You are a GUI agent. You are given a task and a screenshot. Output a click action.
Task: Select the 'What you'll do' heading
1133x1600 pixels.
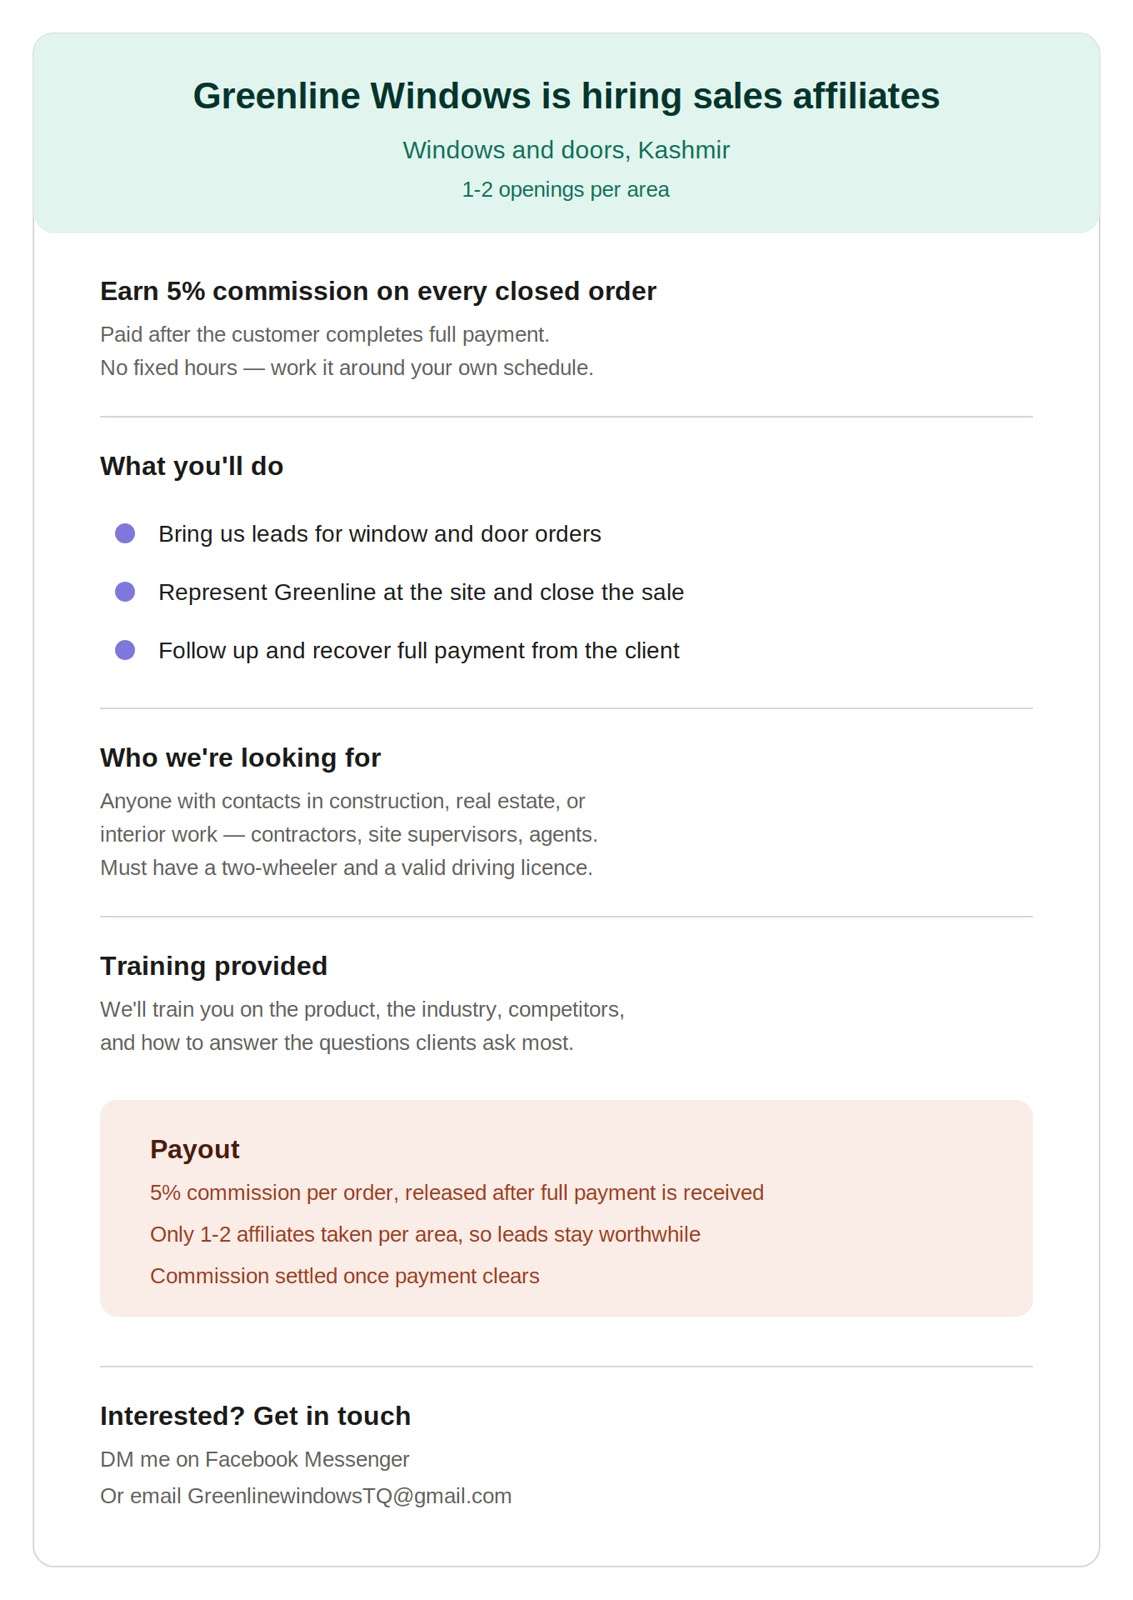(x=192, y=466)
